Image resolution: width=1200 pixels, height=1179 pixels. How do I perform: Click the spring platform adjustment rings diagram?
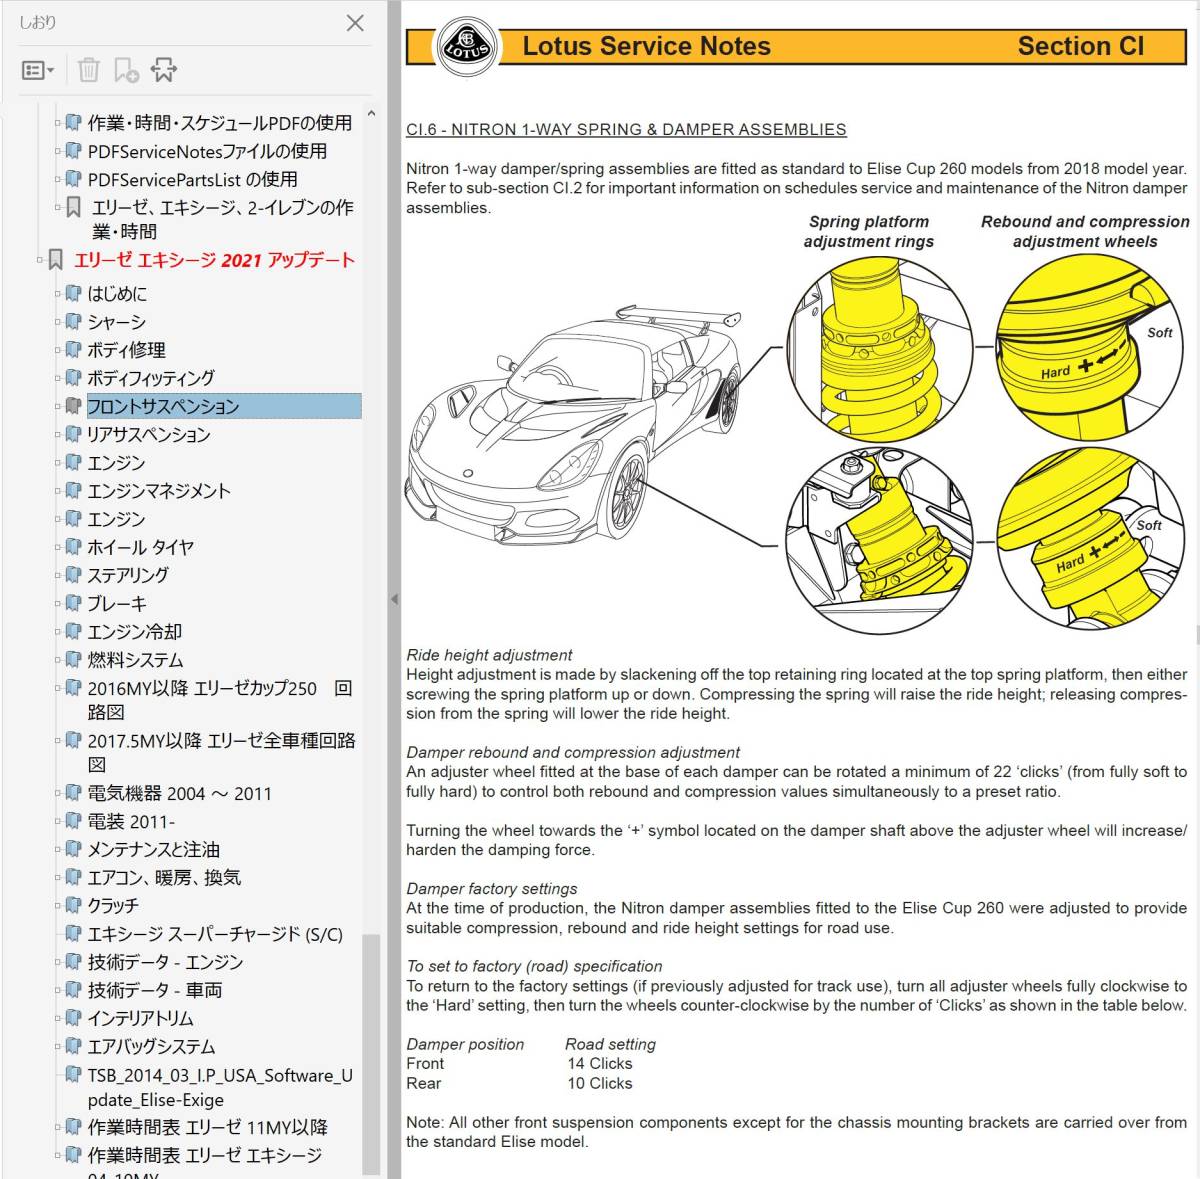(880, 349)
